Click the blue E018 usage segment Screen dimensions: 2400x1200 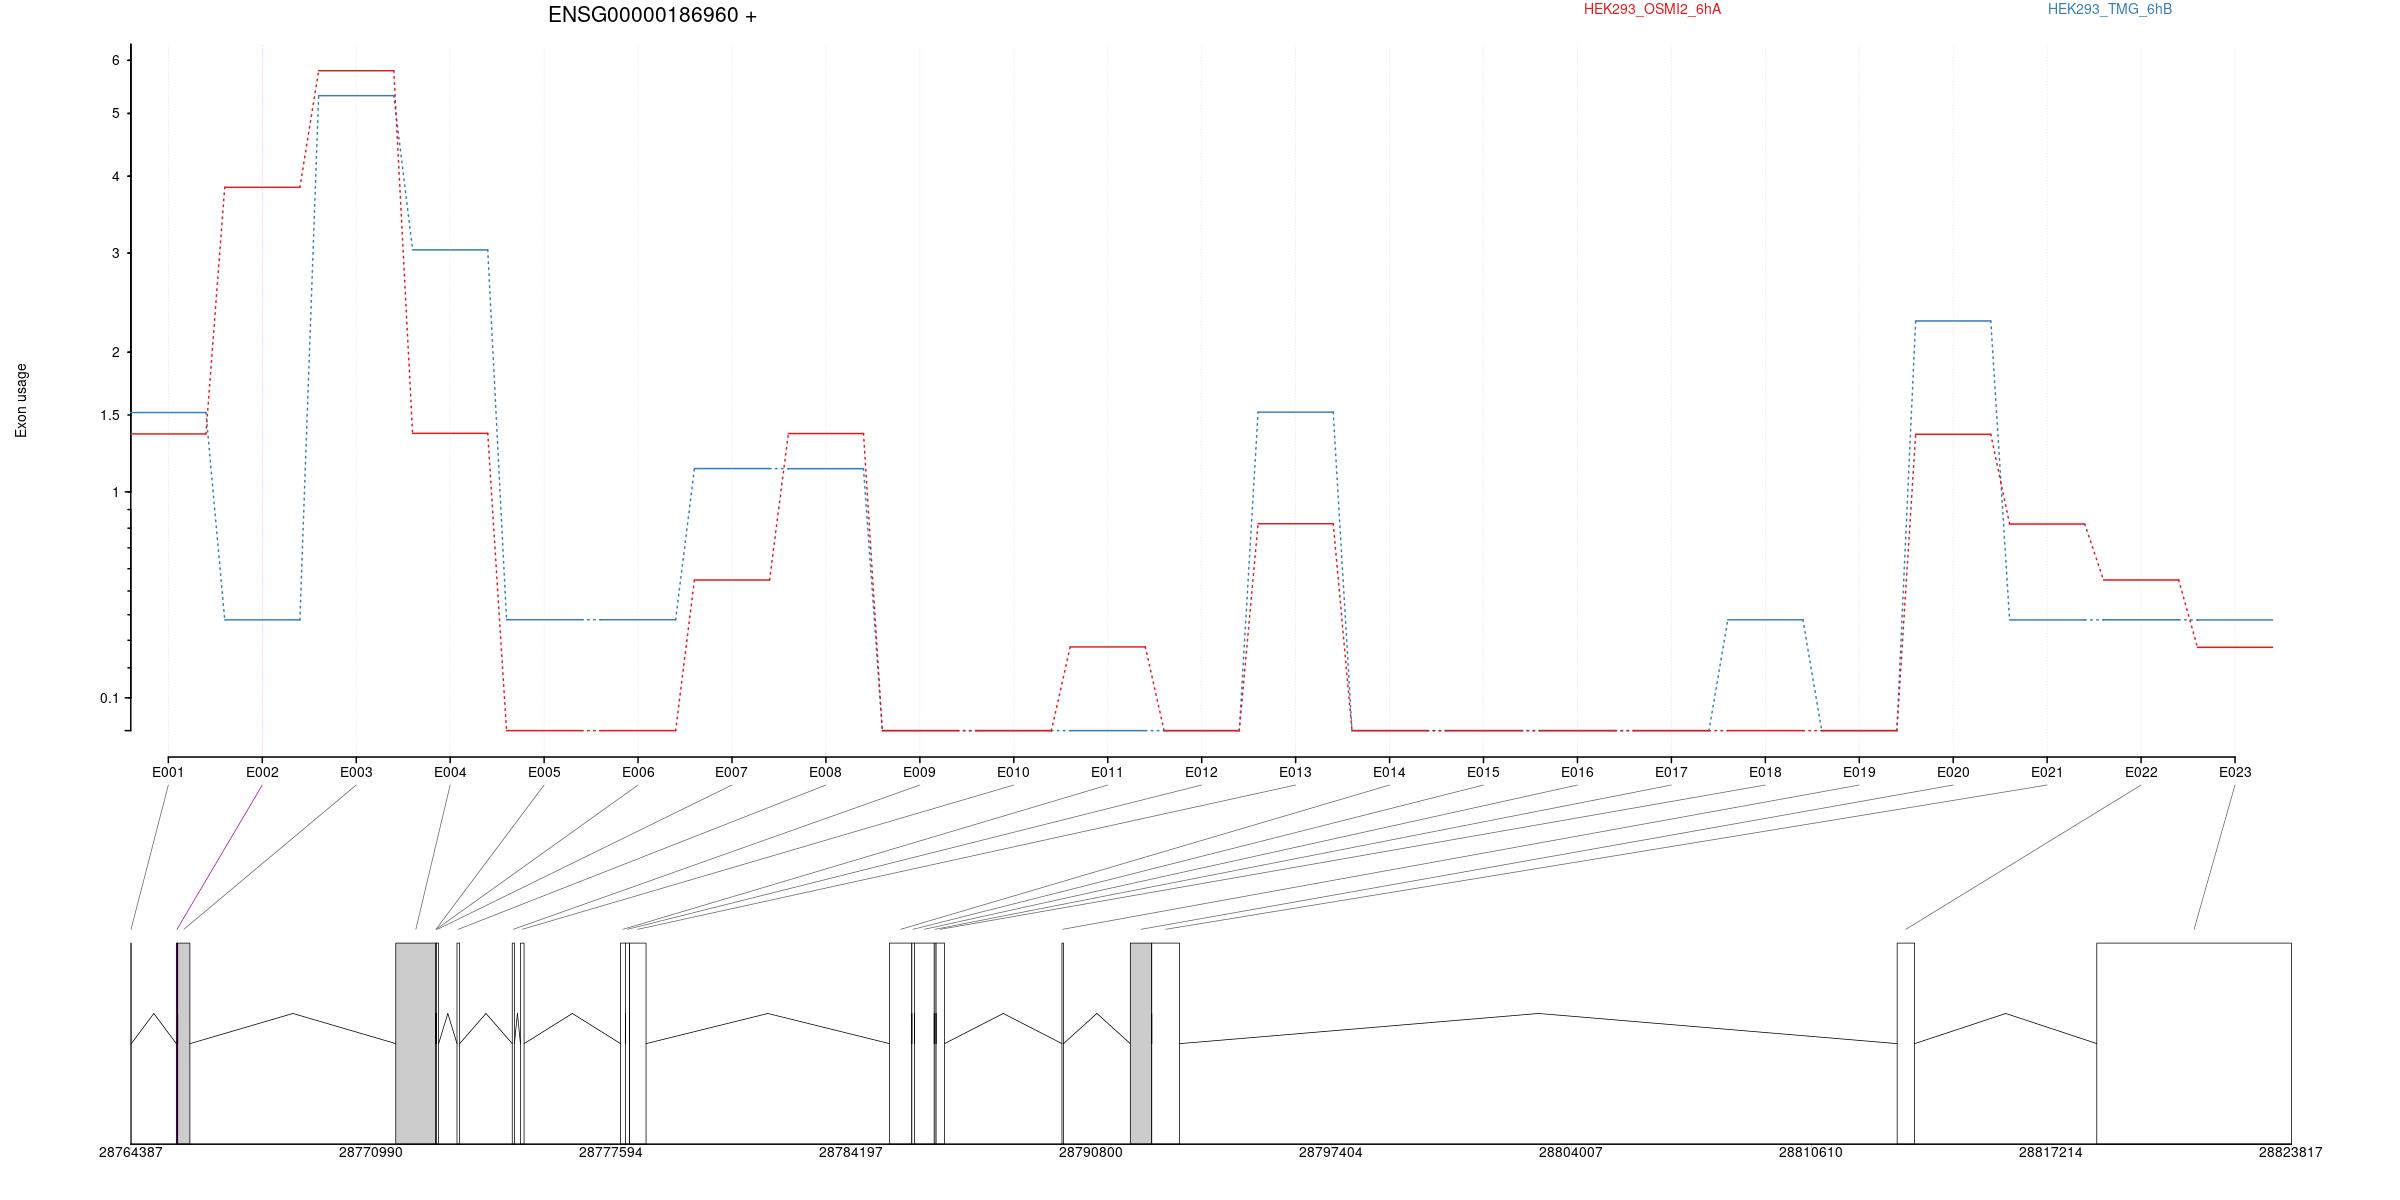pyautogui.click(x=1765, y=620)
